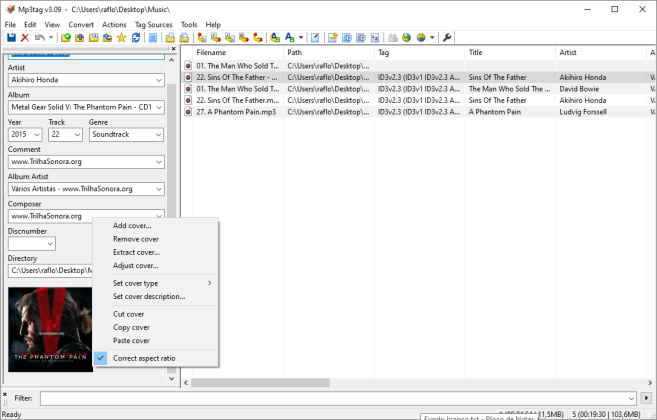
Task: Expand the Genre dropdown showing Soundtrack
Action: pyautogui.click(x=158, y=135)
